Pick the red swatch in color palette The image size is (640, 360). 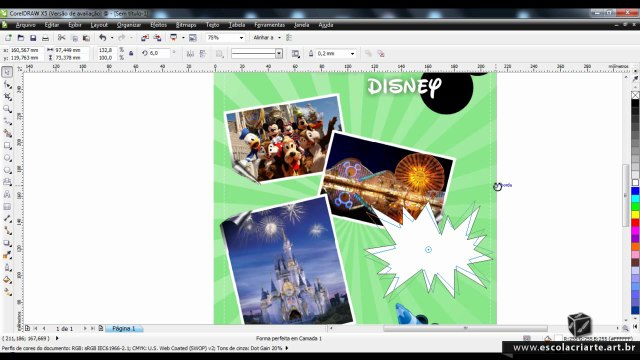(635, 223)
